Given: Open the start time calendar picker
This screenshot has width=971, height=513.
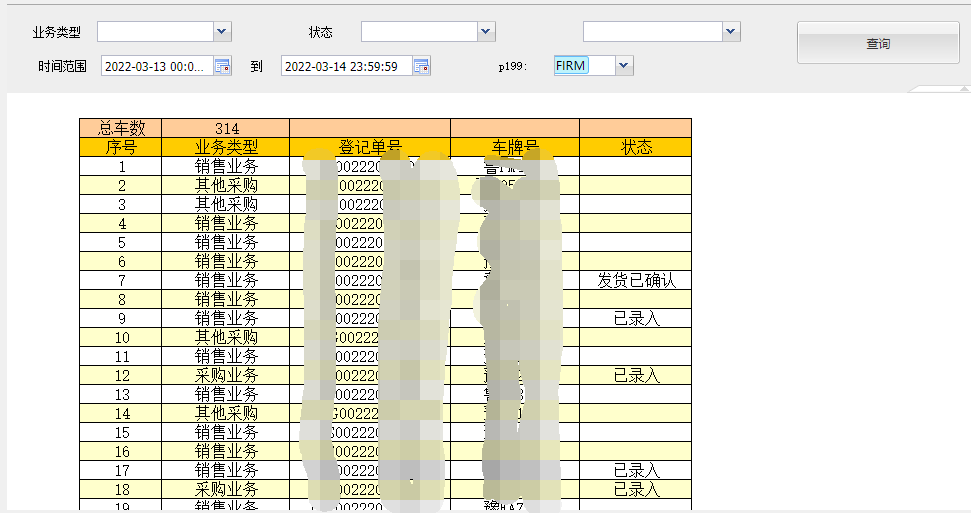Looking at the screenshot, I should 222,66.
